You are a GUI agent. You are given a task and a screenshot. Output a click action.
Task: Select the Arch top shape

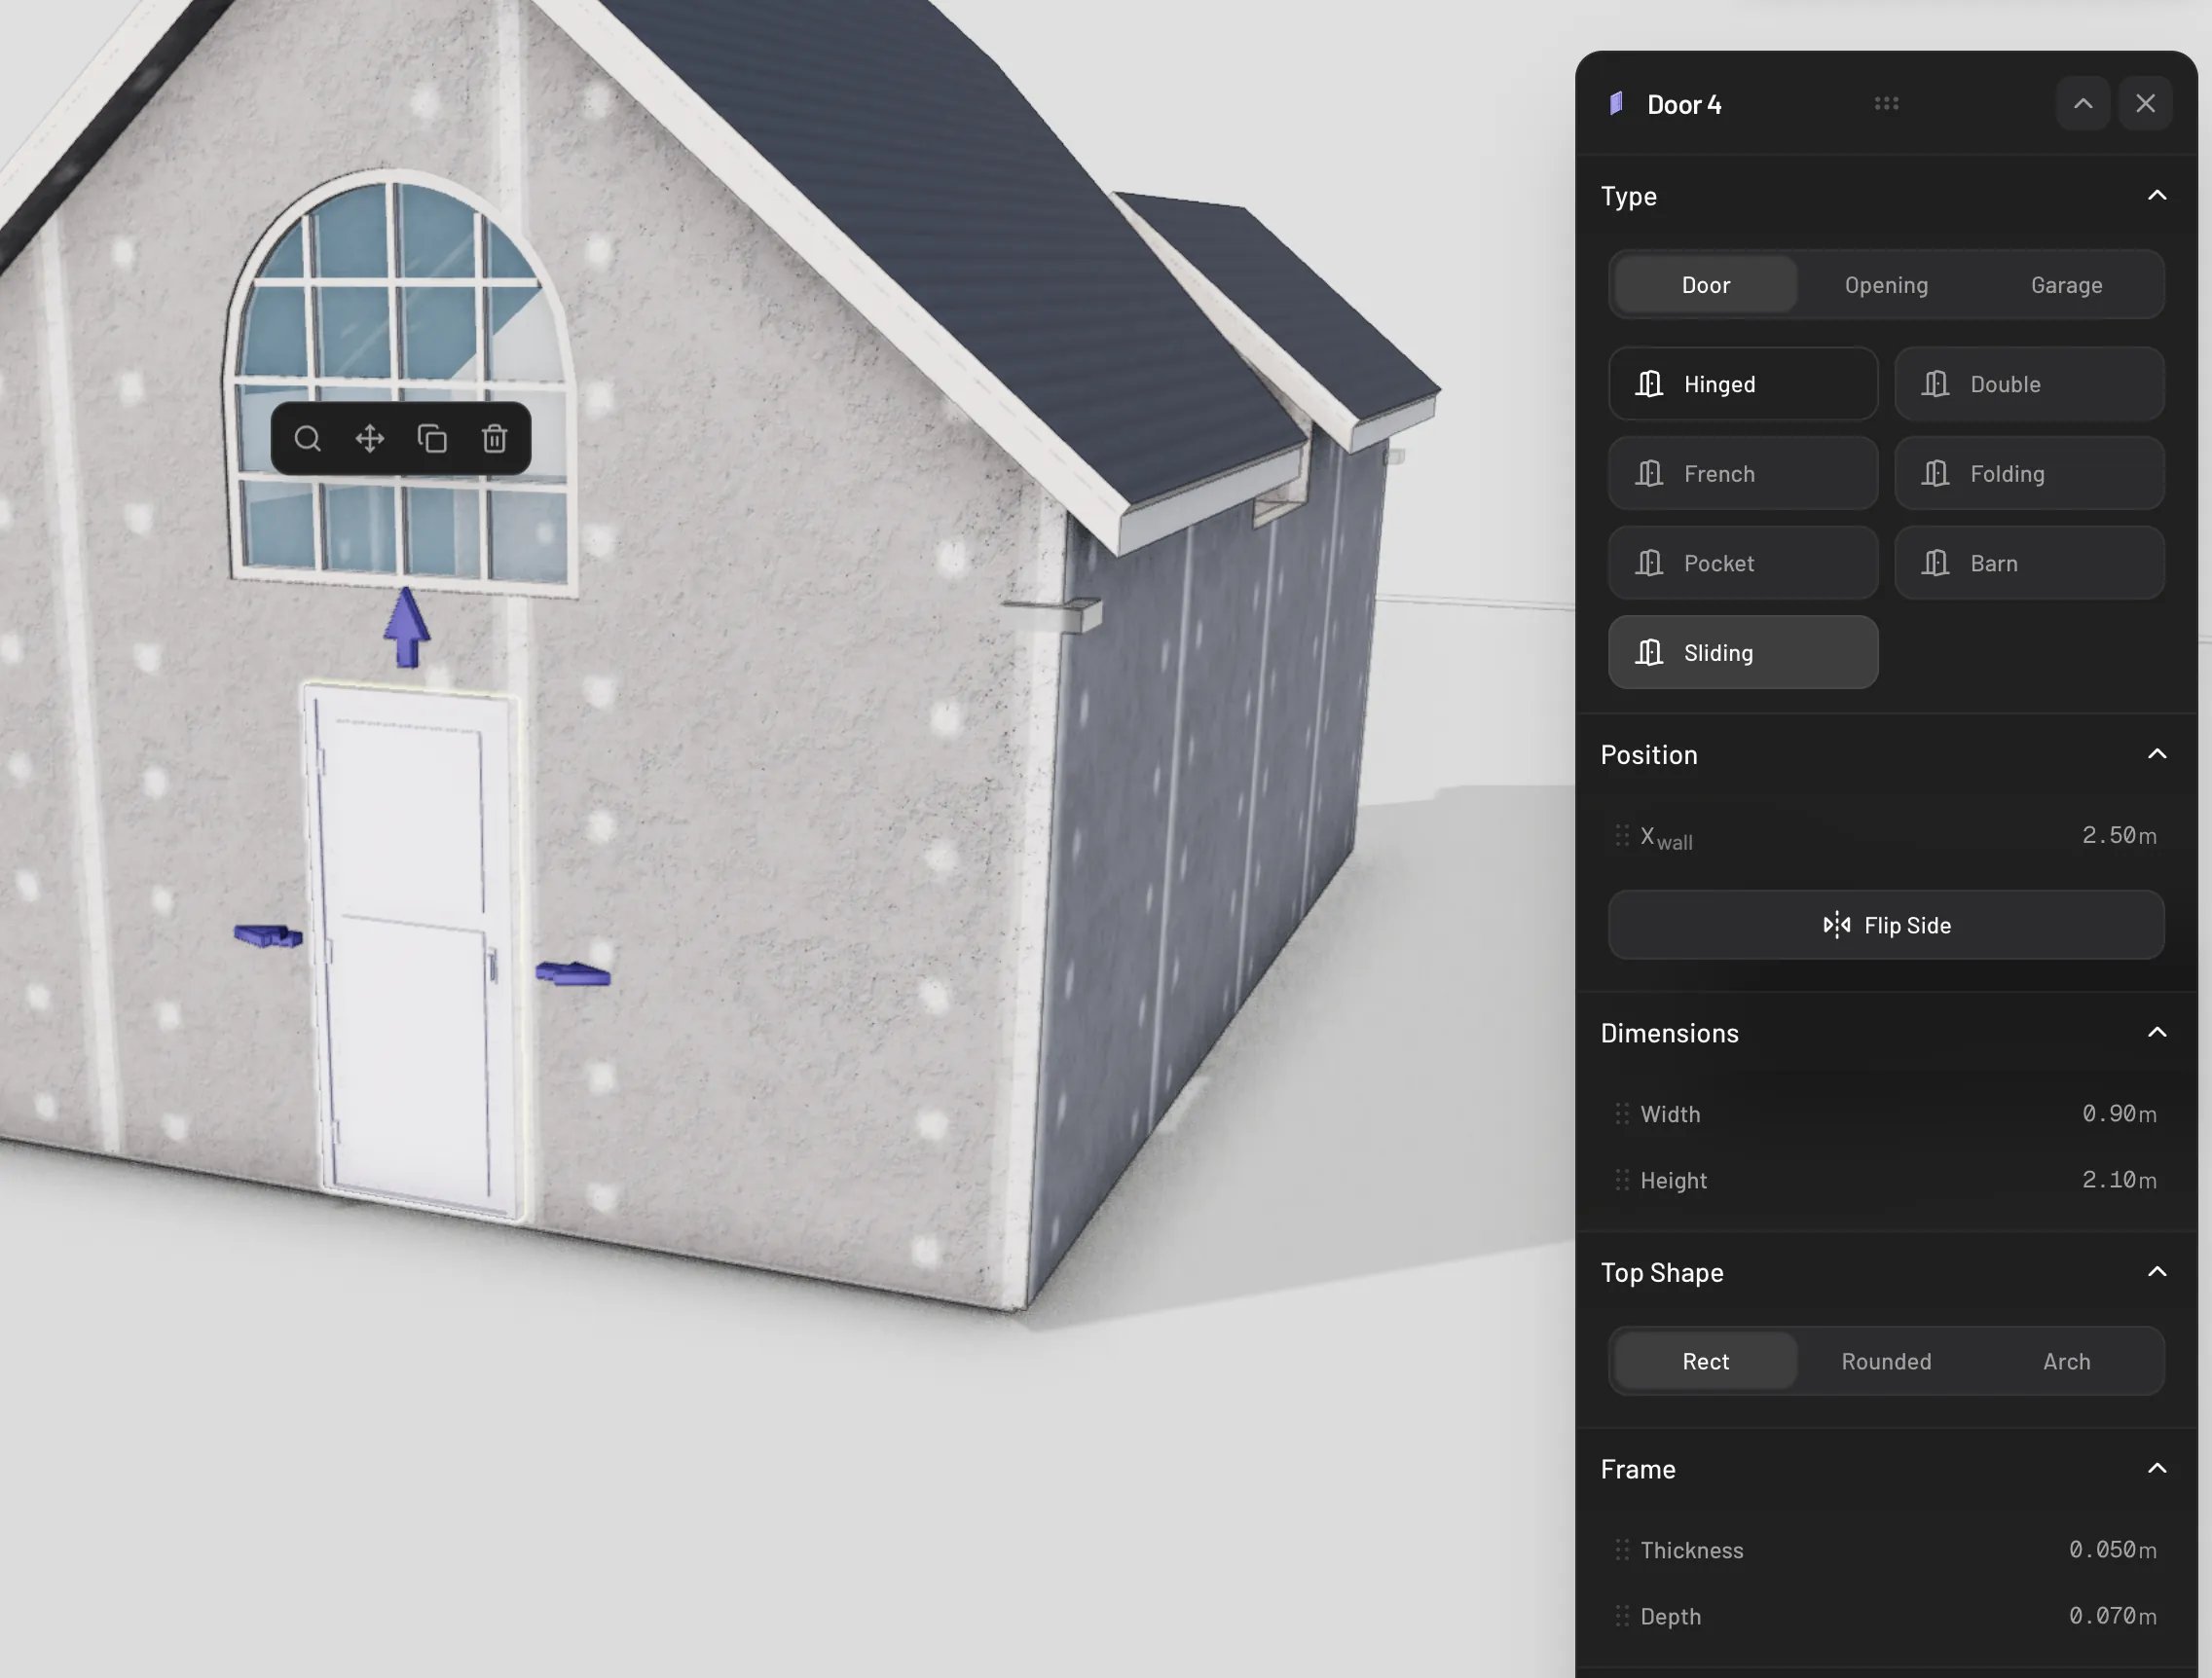pyautogui.click(x=2067, y=1361)
